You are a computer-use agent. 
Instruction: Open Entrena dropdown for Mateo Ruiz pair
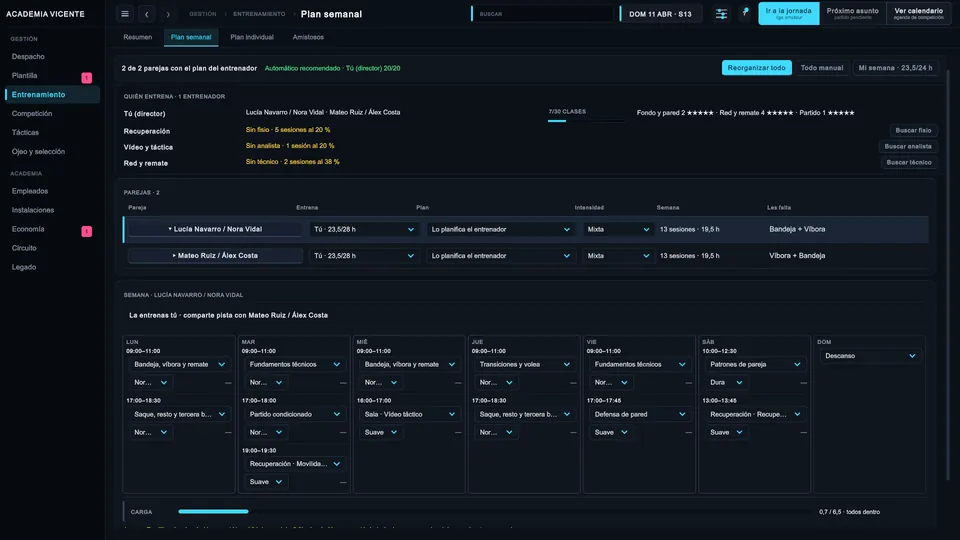[x=364, y=255]
